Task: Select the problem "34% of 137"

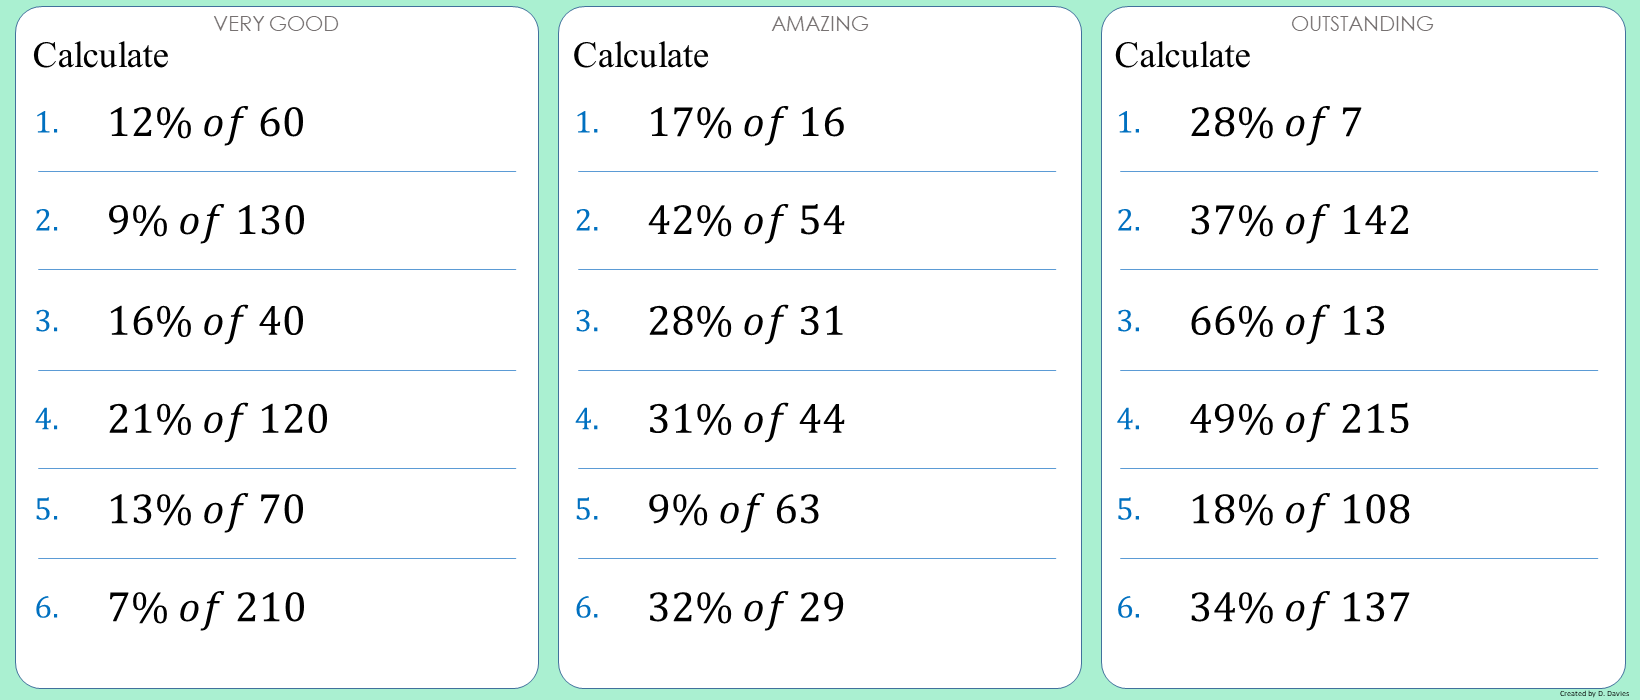Action: pyautogui.click(x=1300, y=608)
